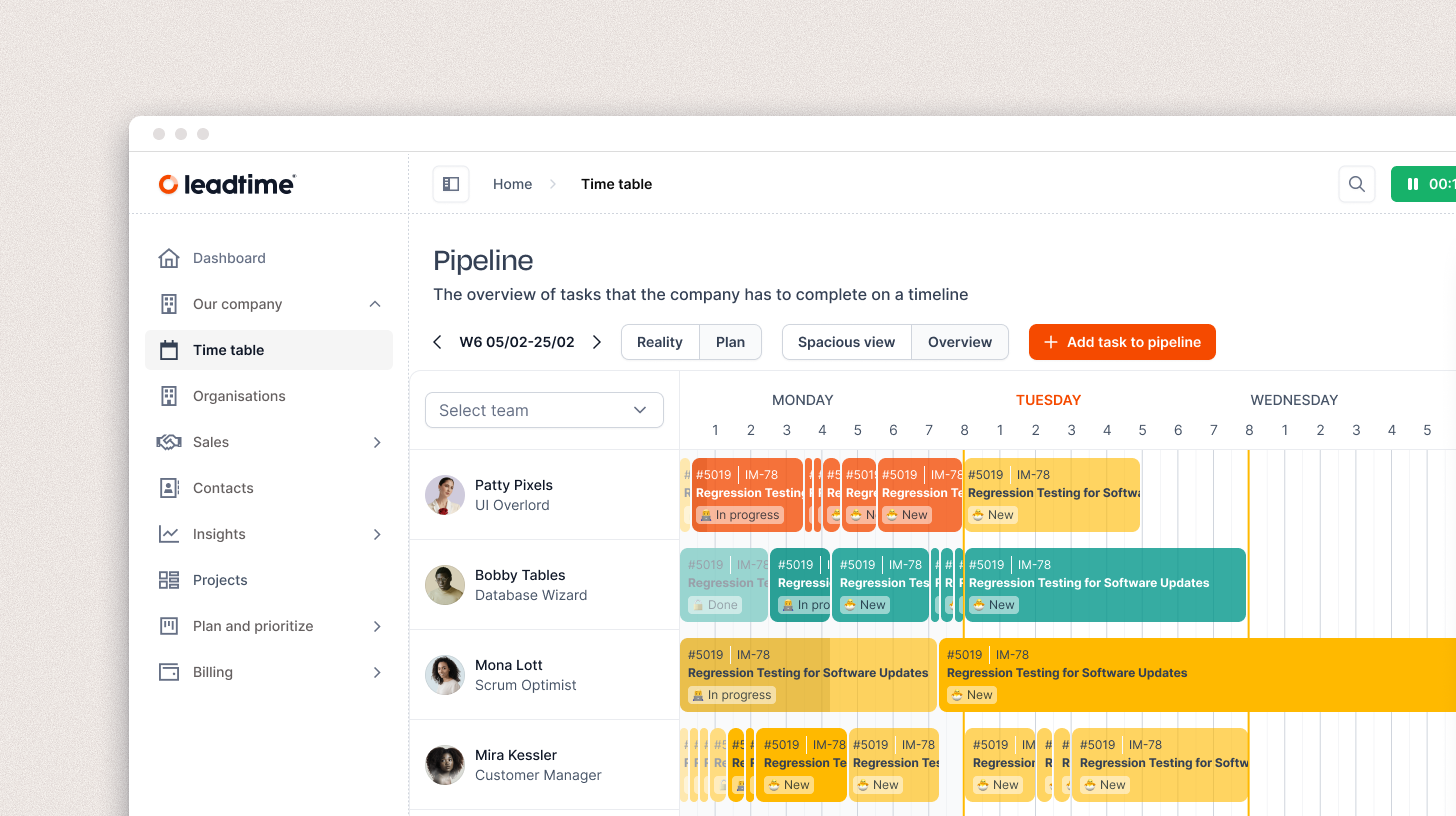Pause the green running timer

click(1423, 184)
